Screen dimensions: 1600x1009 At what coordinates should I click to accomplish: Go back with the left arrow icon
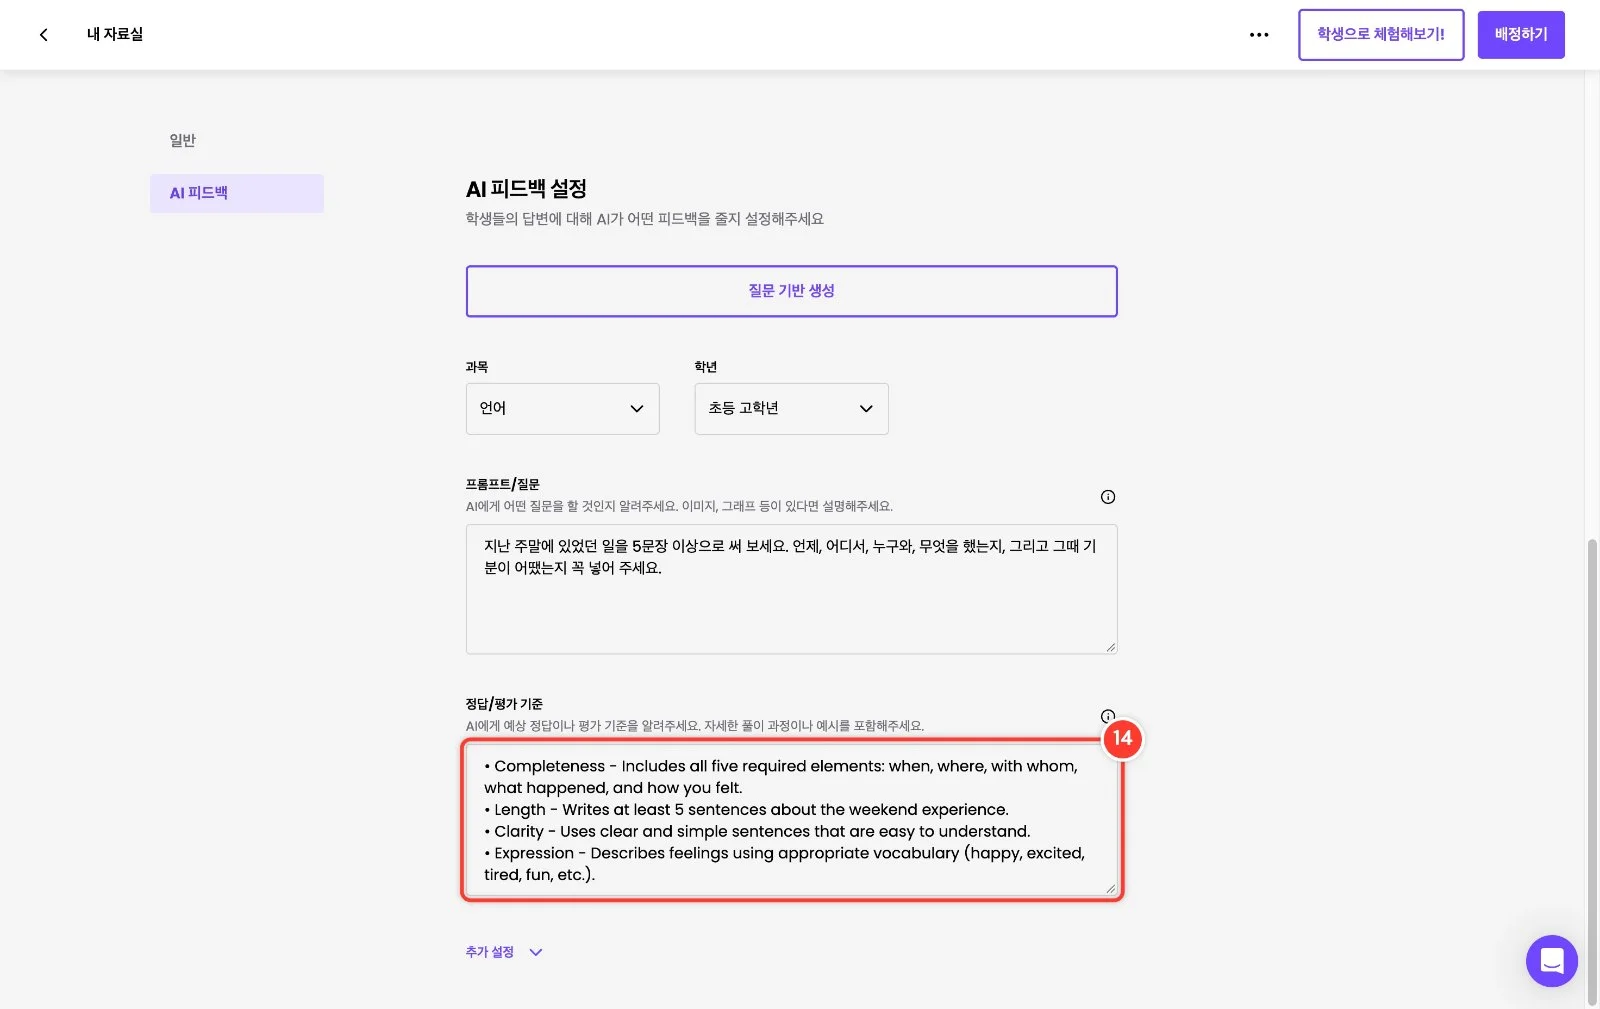click(43, 35)
